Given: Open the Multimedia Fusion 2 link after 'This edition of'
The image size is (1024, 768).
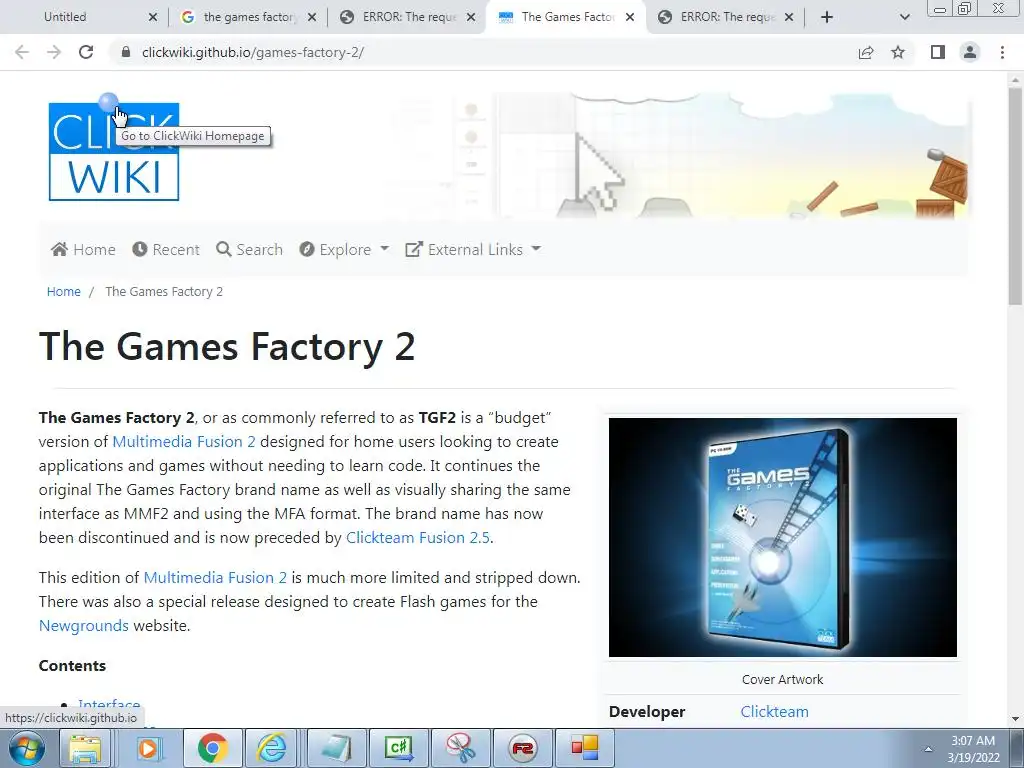Looking at the screenshot, I should tap(215, 577).
